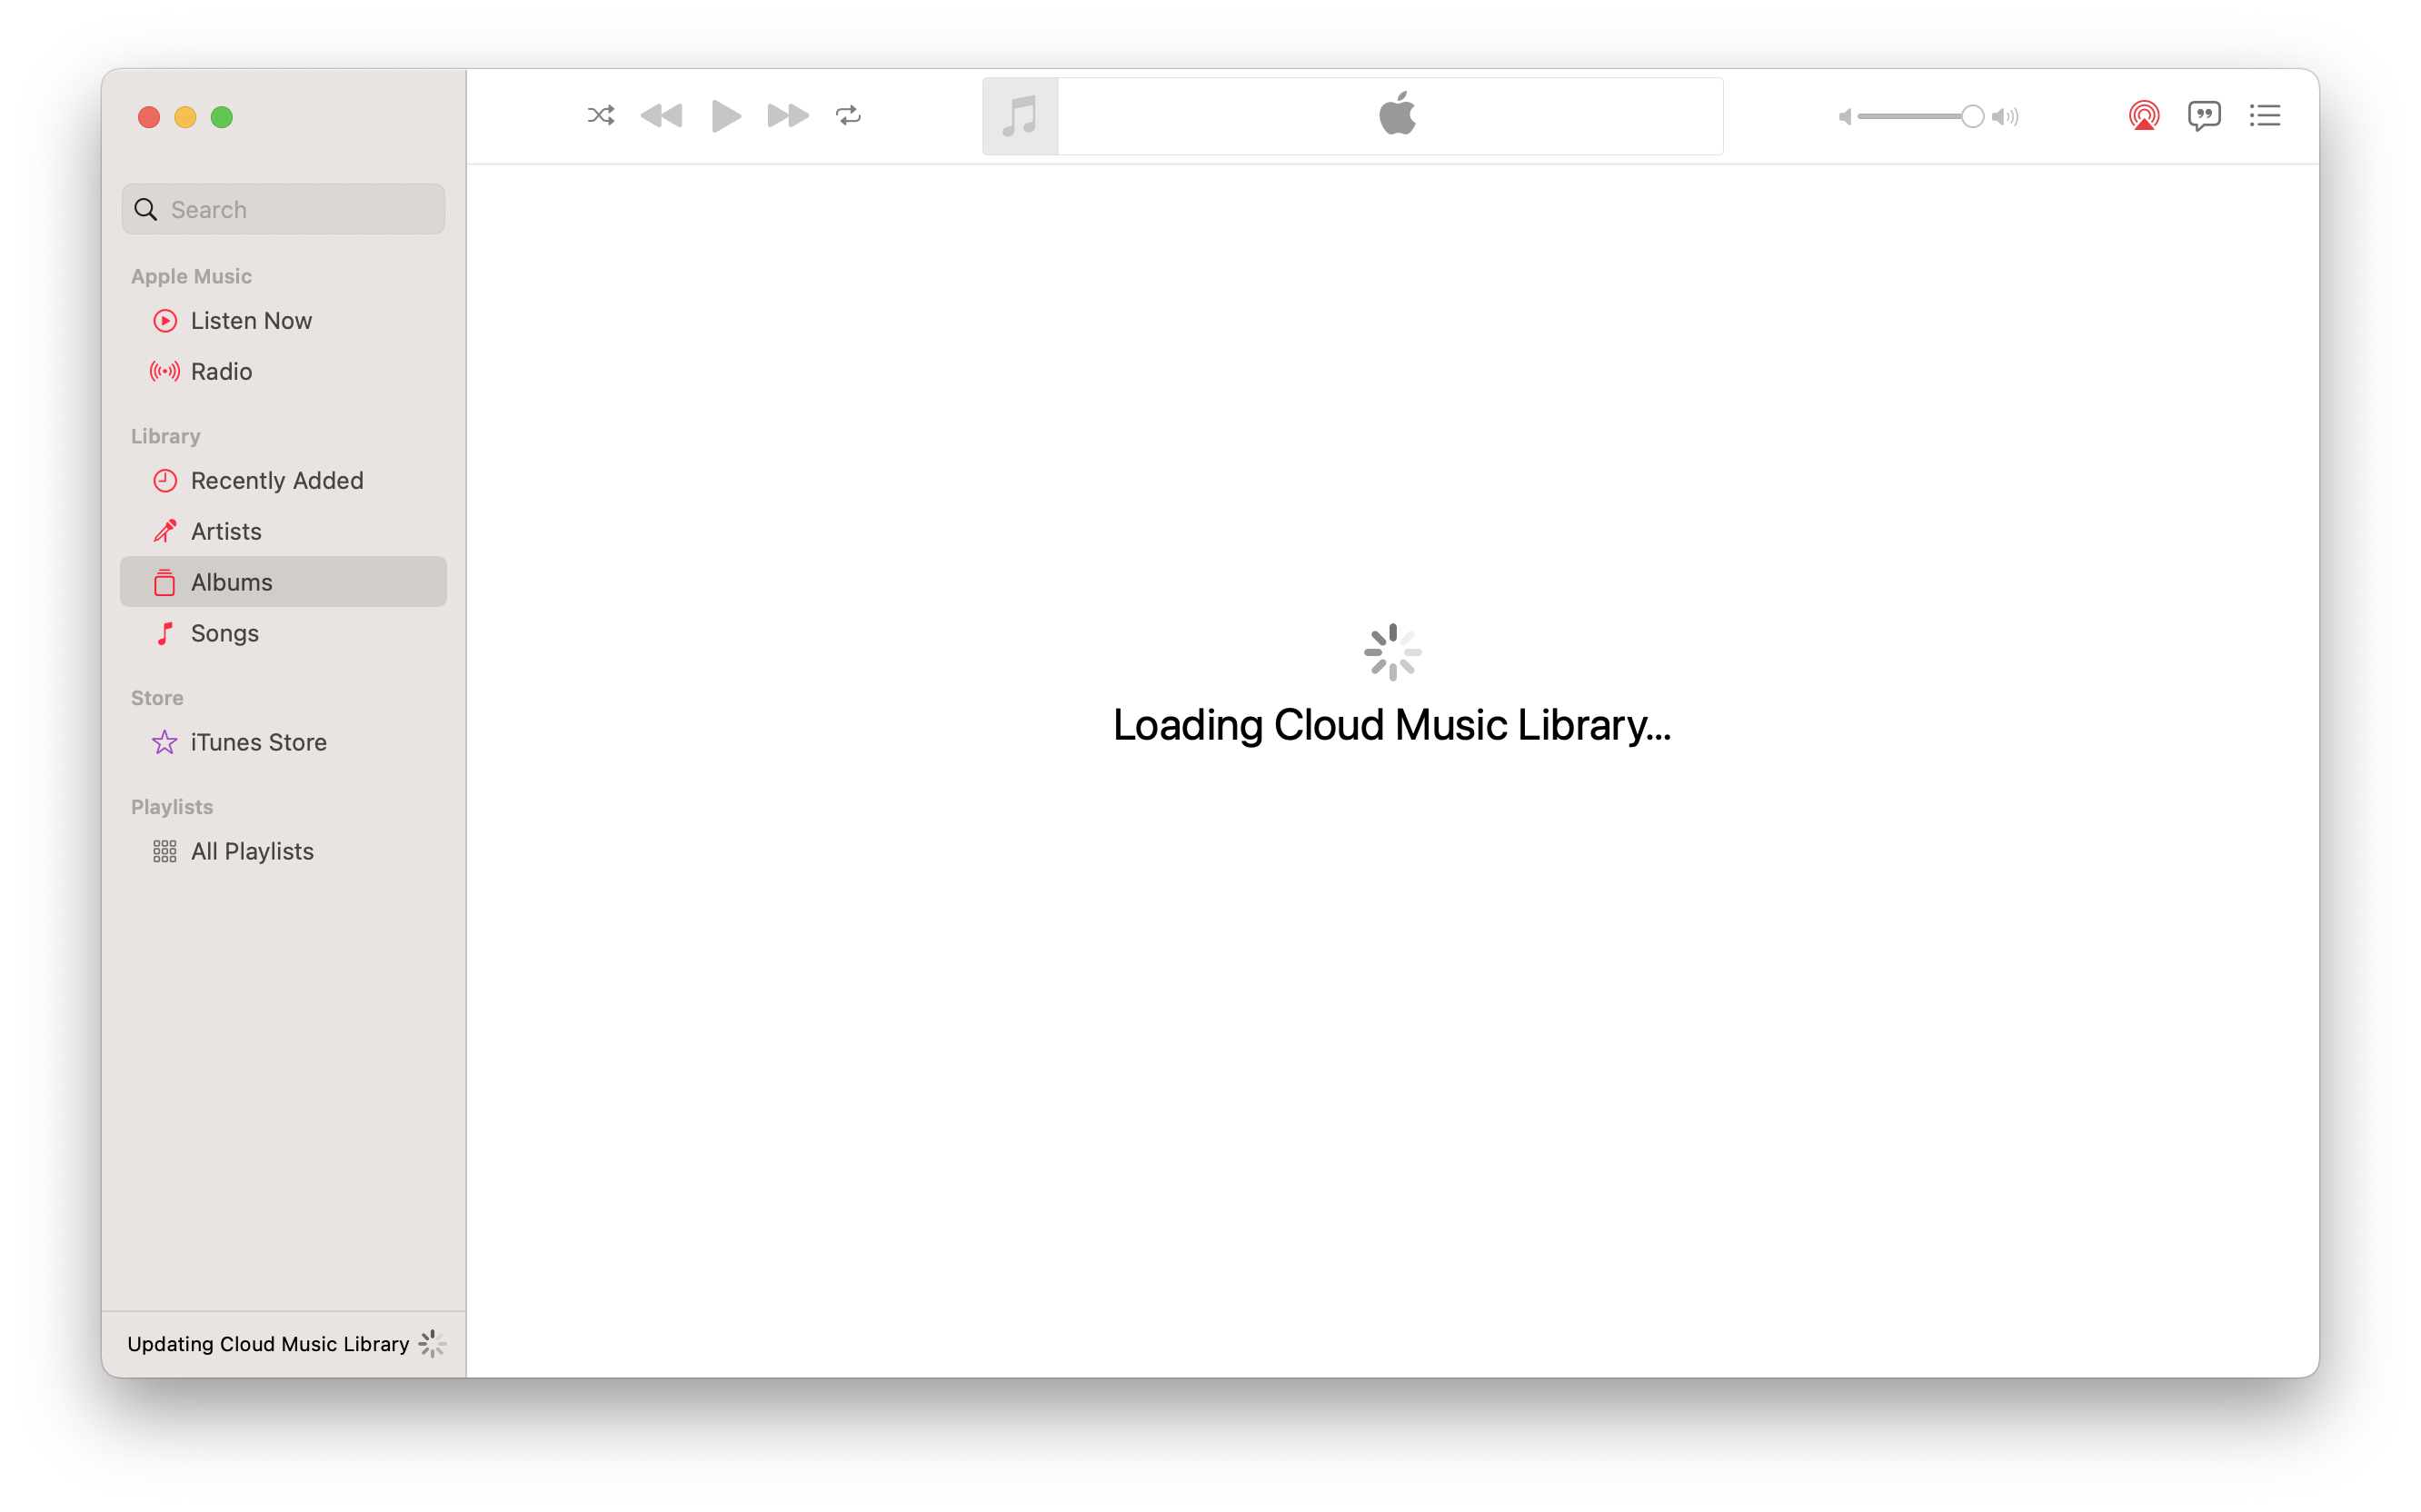Screen dimensions: 2421x1512
Task: Select Songs in Library
Action: pos(283,633)
